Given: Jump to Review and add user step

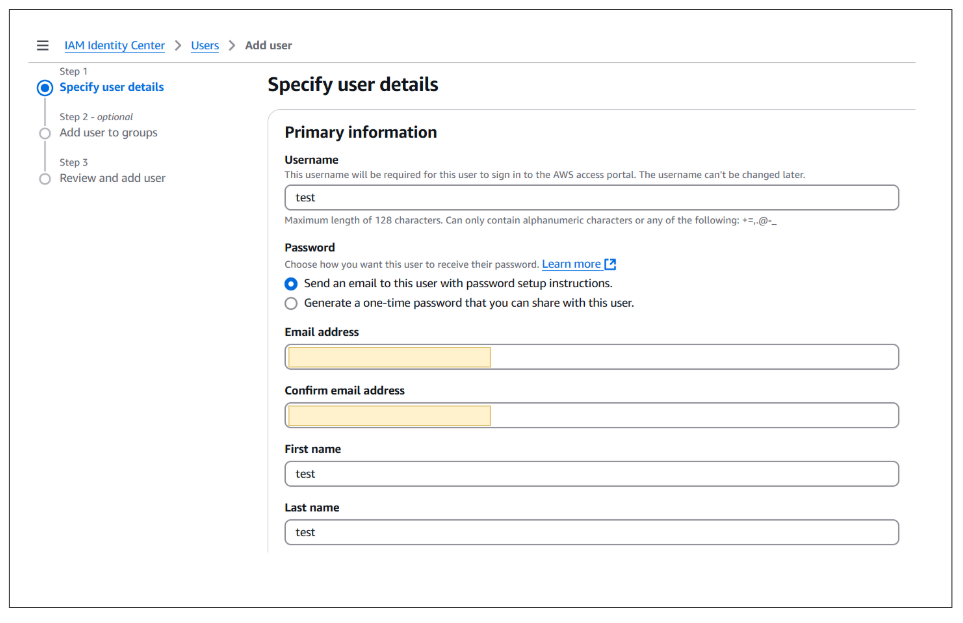Looking at the screenshot, I should (112, 179).
